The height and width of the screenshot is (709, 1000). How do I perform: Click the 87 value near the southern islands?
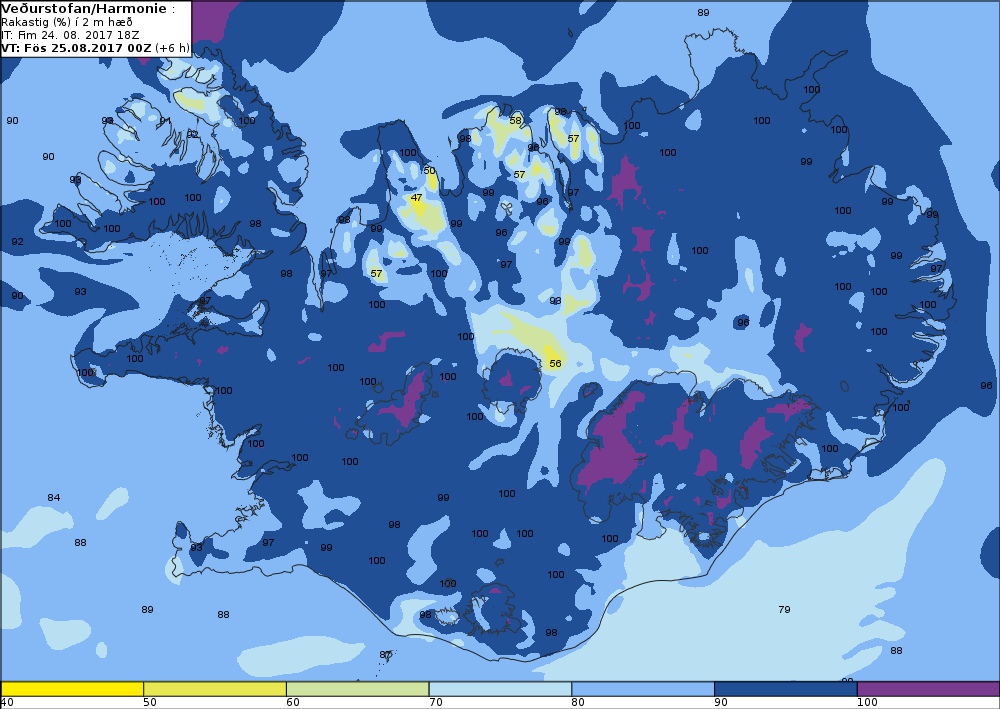click(385, 655)
